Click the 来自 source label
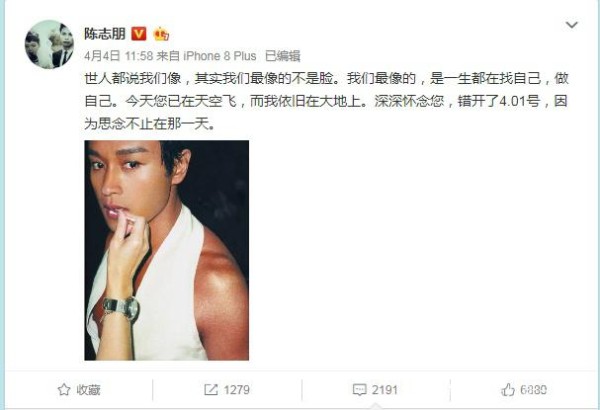The height and width of the screenshot is (410, 600). (x=168, y=56)
